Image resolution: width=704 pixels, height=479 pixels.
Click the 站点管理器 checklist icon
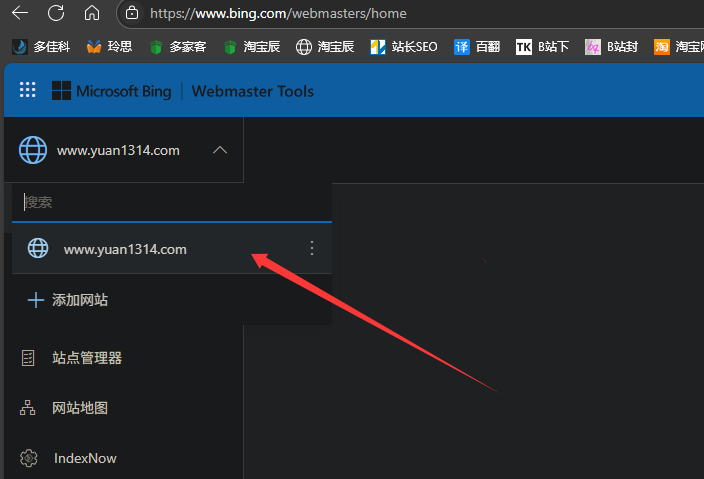28,358
